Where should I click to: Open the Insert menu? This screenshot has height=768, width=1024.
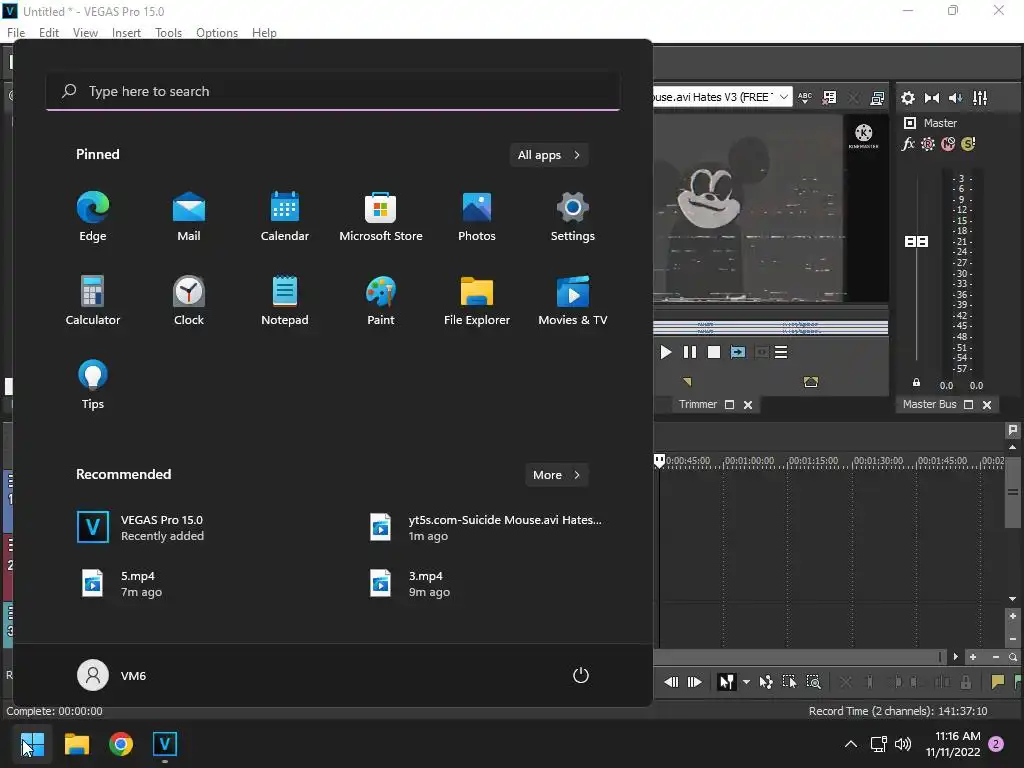coord(126,33)
